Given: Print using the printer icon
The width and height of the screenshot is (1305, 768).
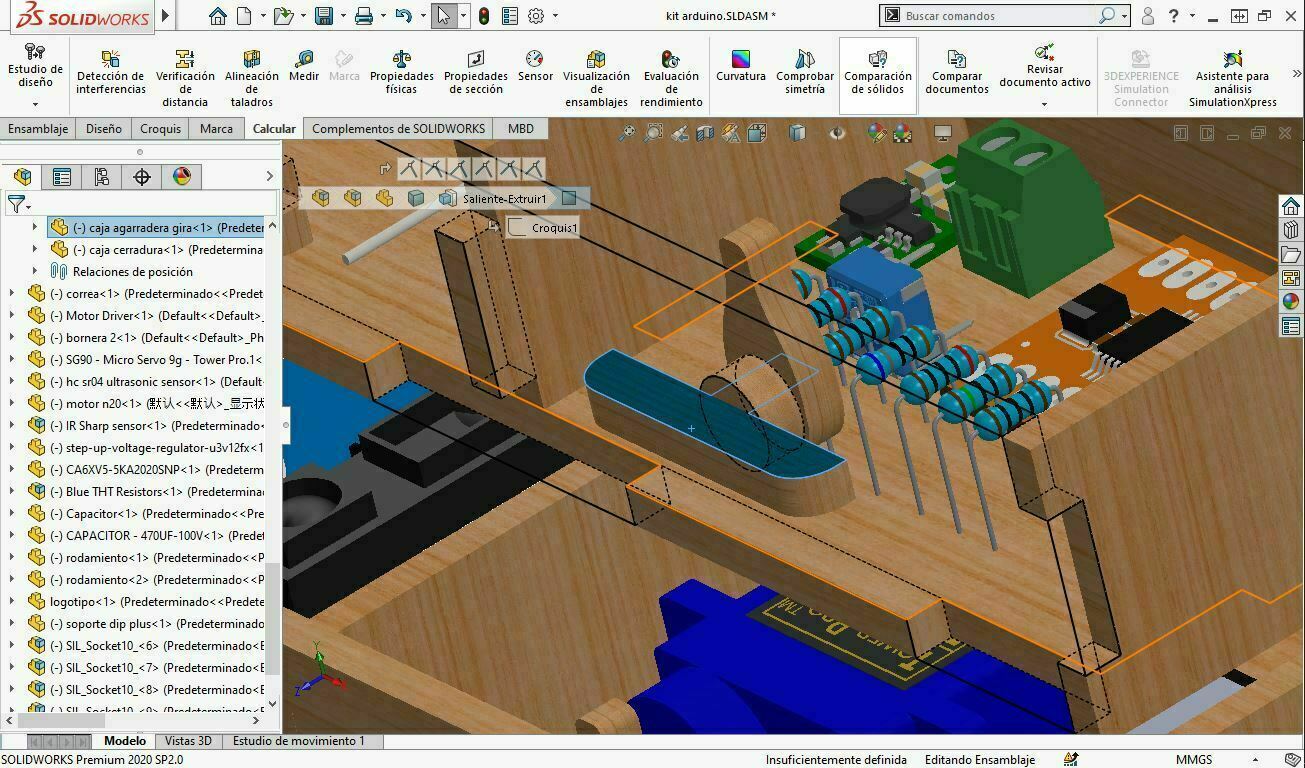Looking at the screenshot, I should tap(364, 16).
